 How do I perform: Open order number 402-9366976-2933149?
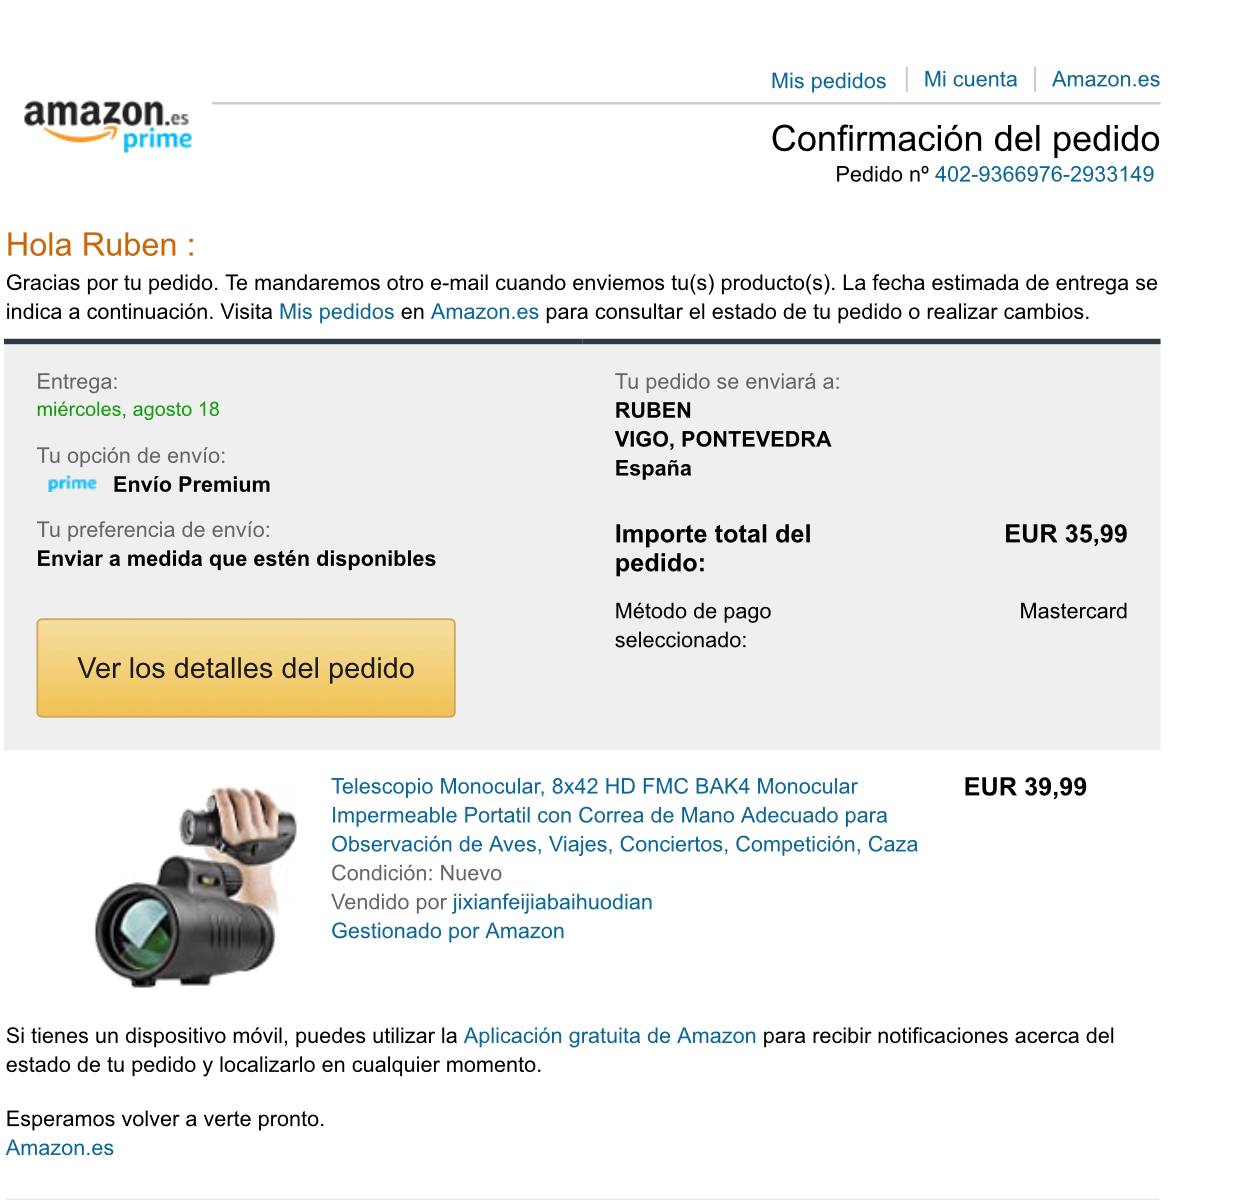coord(1044,174)
